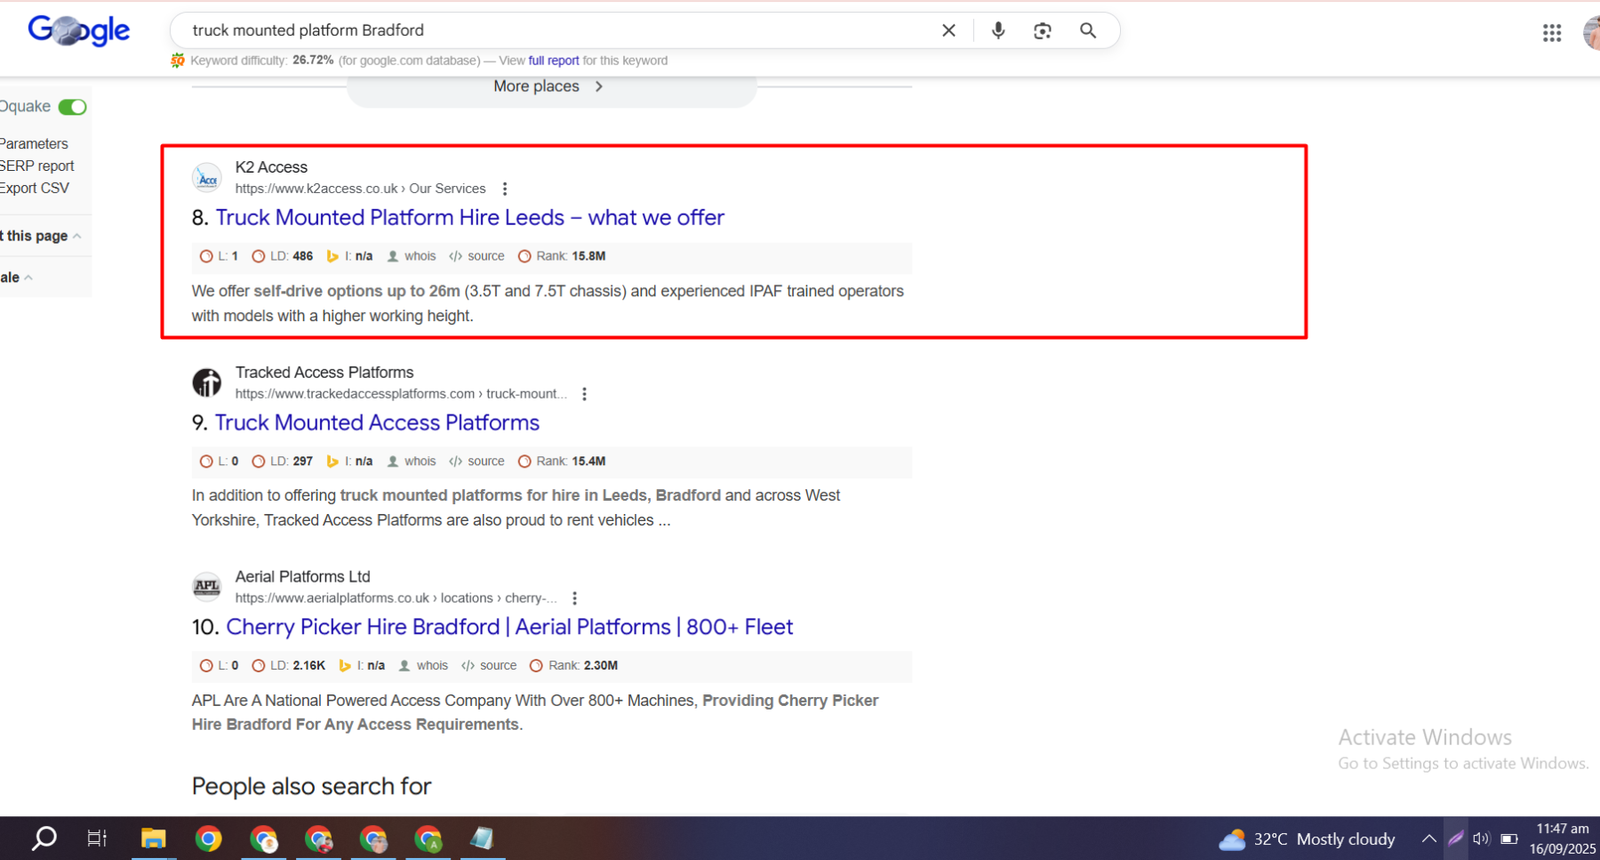Show hidden system tray icons chevron

pos(1429,839)
